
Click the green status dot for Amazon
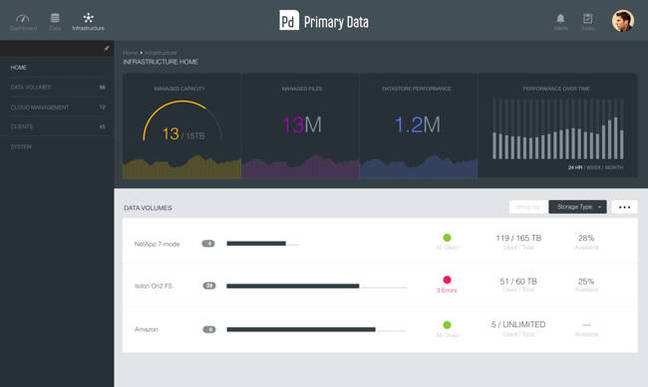(x=447, y=325)
